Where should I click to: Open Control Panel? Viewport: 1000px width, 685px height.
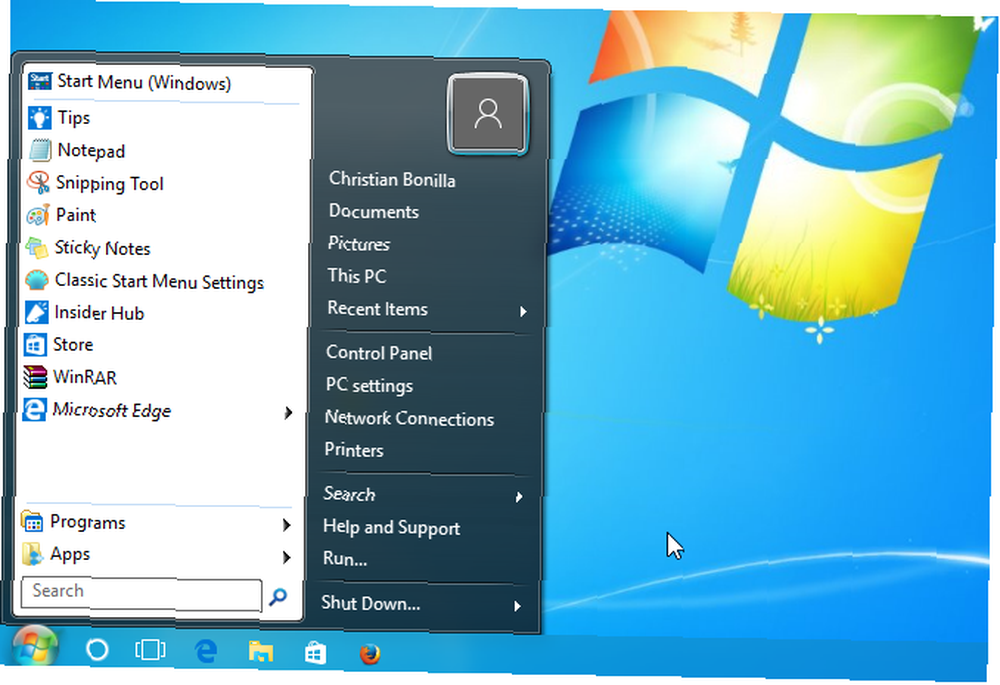coord(379,353)
